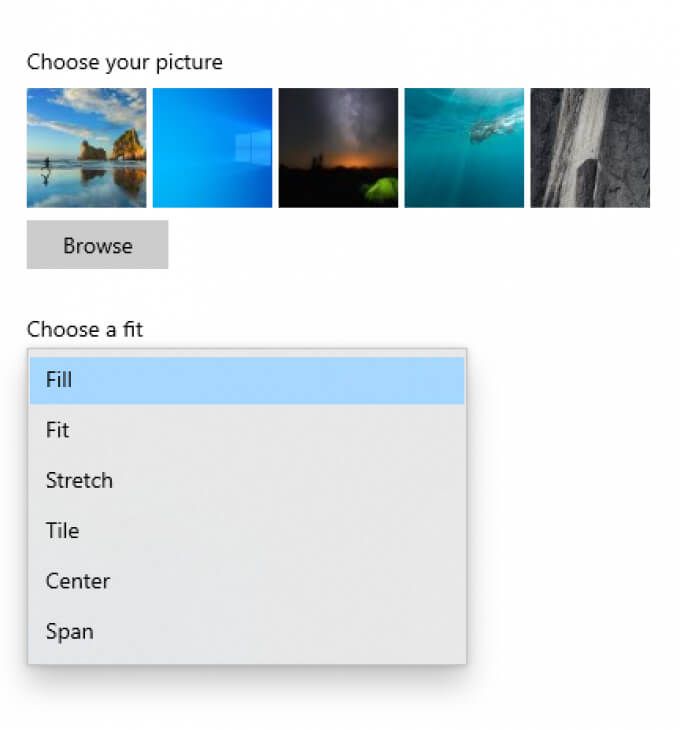Click the "Choose your picture" heading
Image resolution: width=680 pixels, height=730 pixels.
(125, 62)
